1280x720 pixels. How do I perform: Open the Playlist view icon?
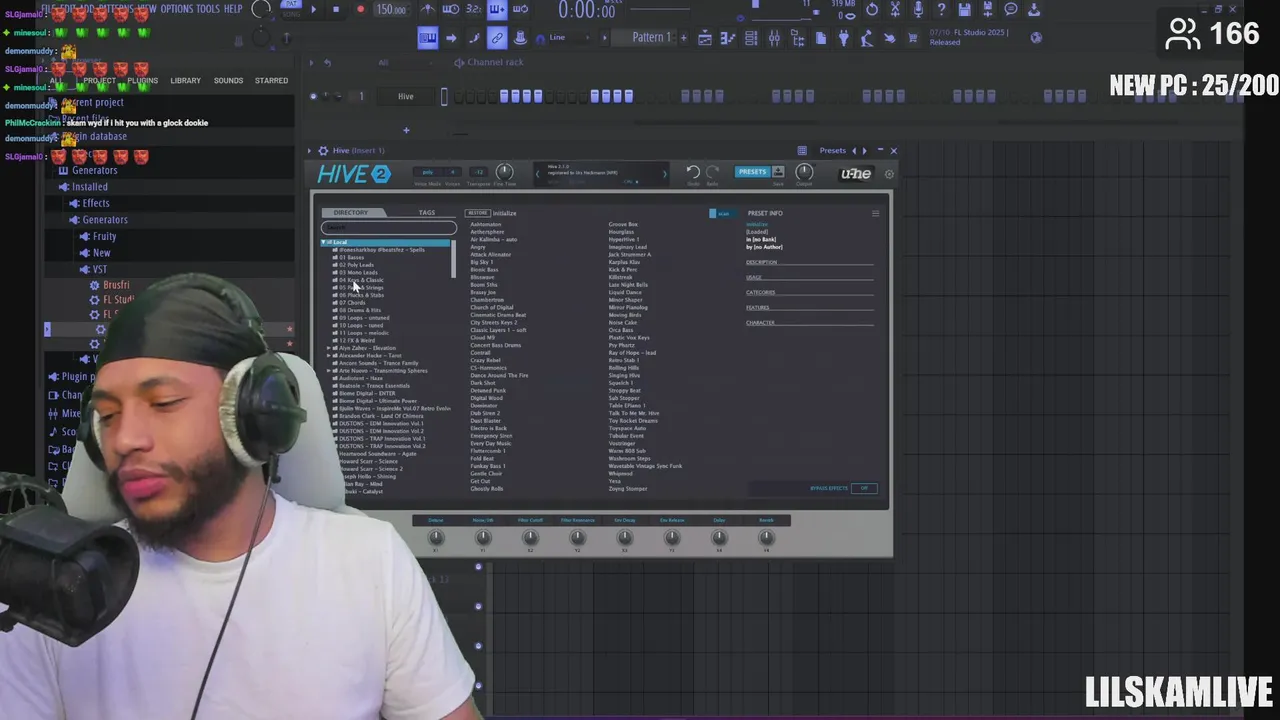[705, 38]
